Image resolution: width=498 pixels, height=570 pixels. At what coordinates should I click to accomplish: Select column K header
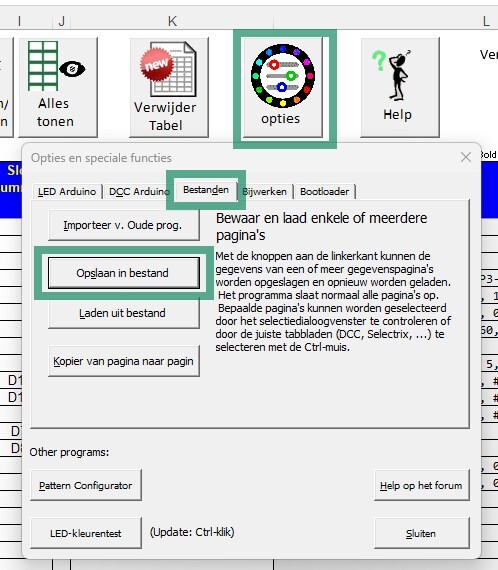(x=172, y=21)
